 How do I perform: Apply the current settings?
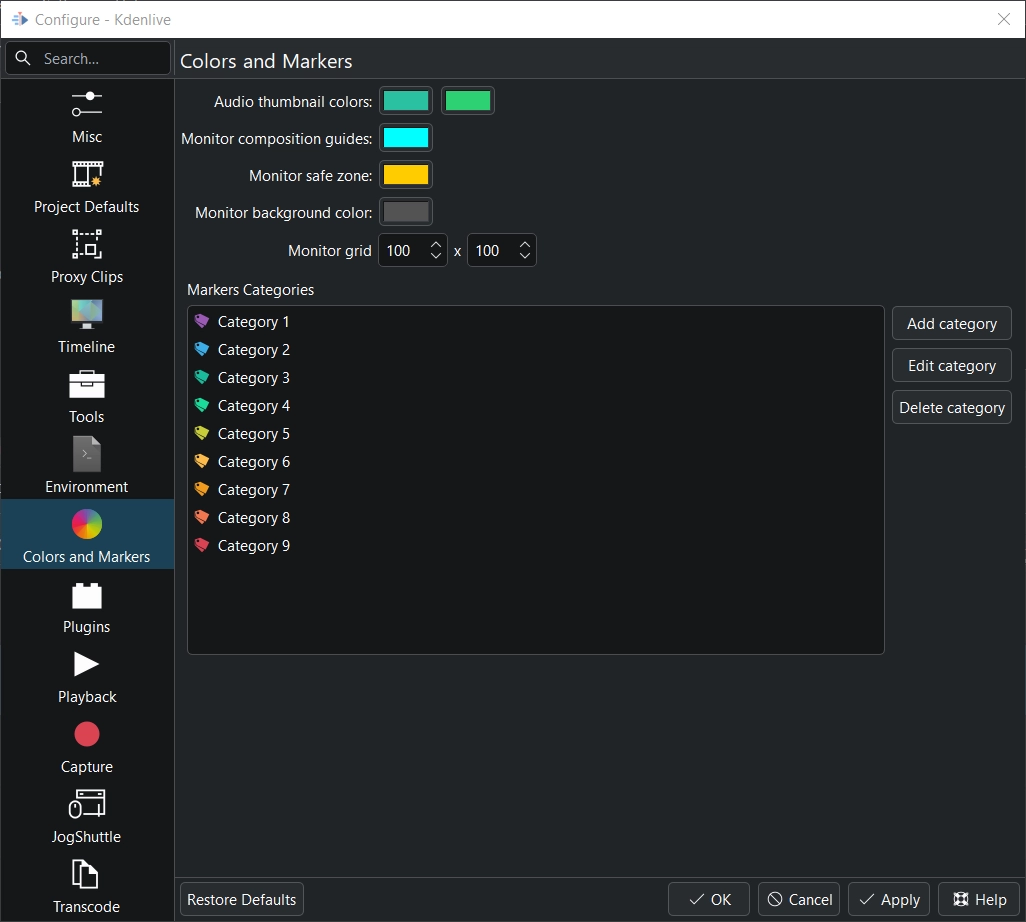pos(889,899)
